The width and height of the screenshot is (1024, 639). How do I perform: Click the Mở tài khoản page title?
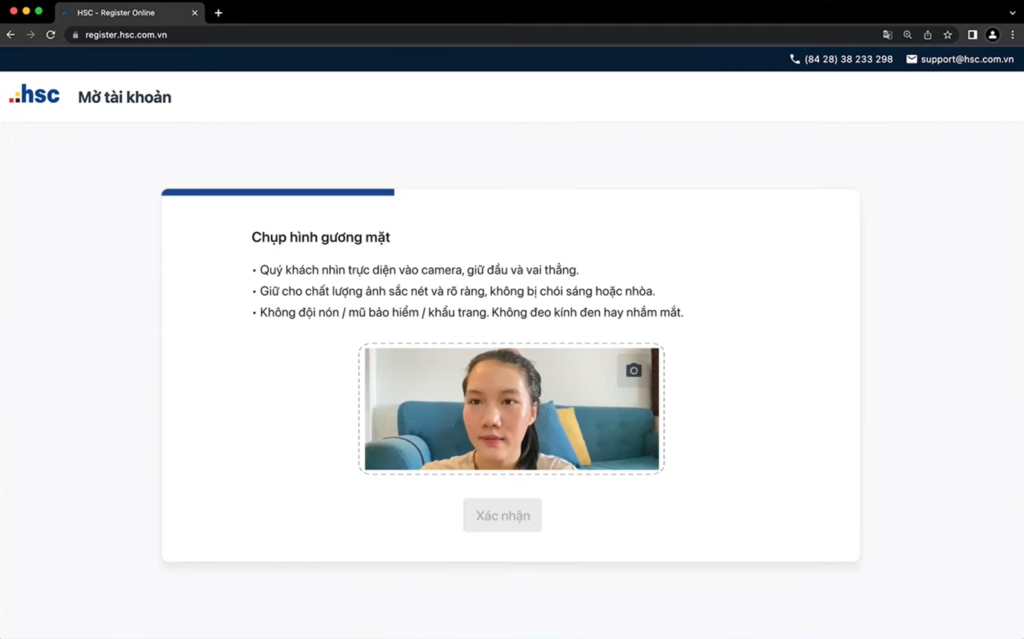125,97
